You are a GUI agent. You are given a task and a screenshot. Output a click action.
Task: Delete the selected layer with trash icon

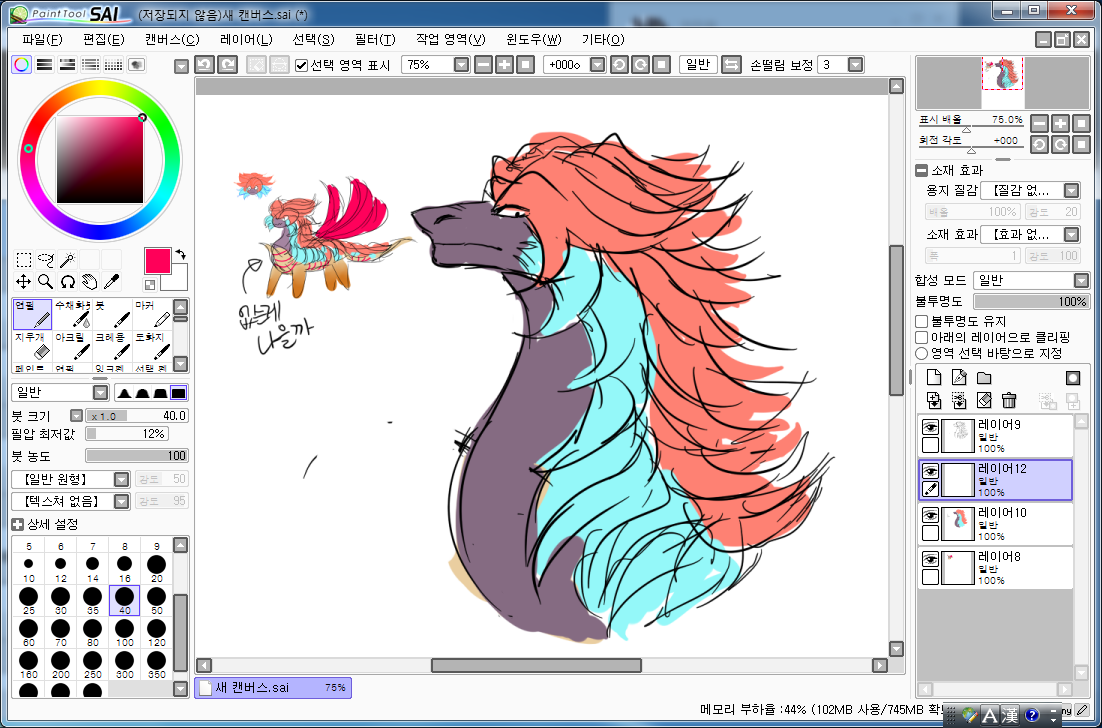coord(1009,401)
